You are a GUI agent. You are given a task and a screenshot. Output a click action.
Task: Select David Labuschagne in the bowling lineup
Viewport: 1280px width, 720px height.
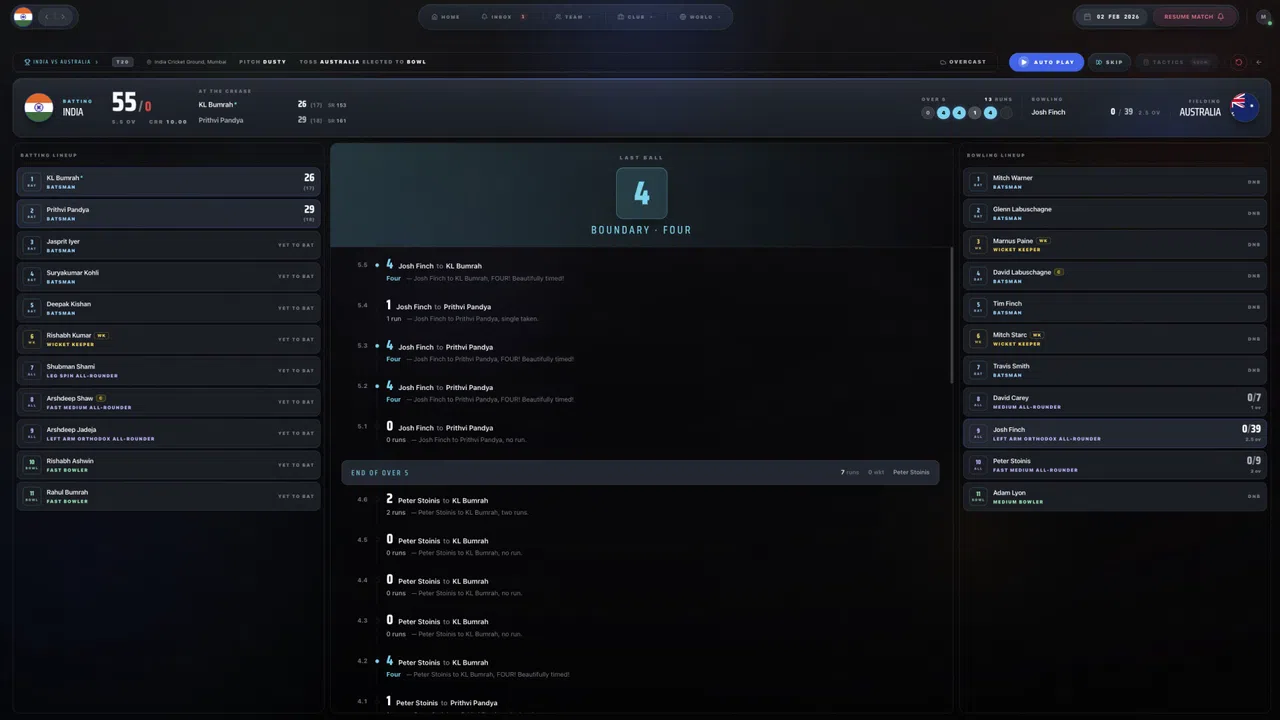tap(1115, 276)
